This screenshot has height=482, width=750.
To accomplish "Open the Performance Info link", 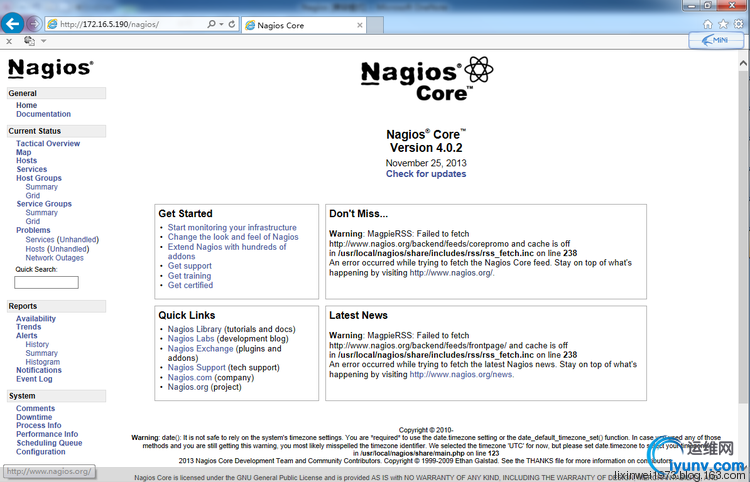I will point(47,434).
